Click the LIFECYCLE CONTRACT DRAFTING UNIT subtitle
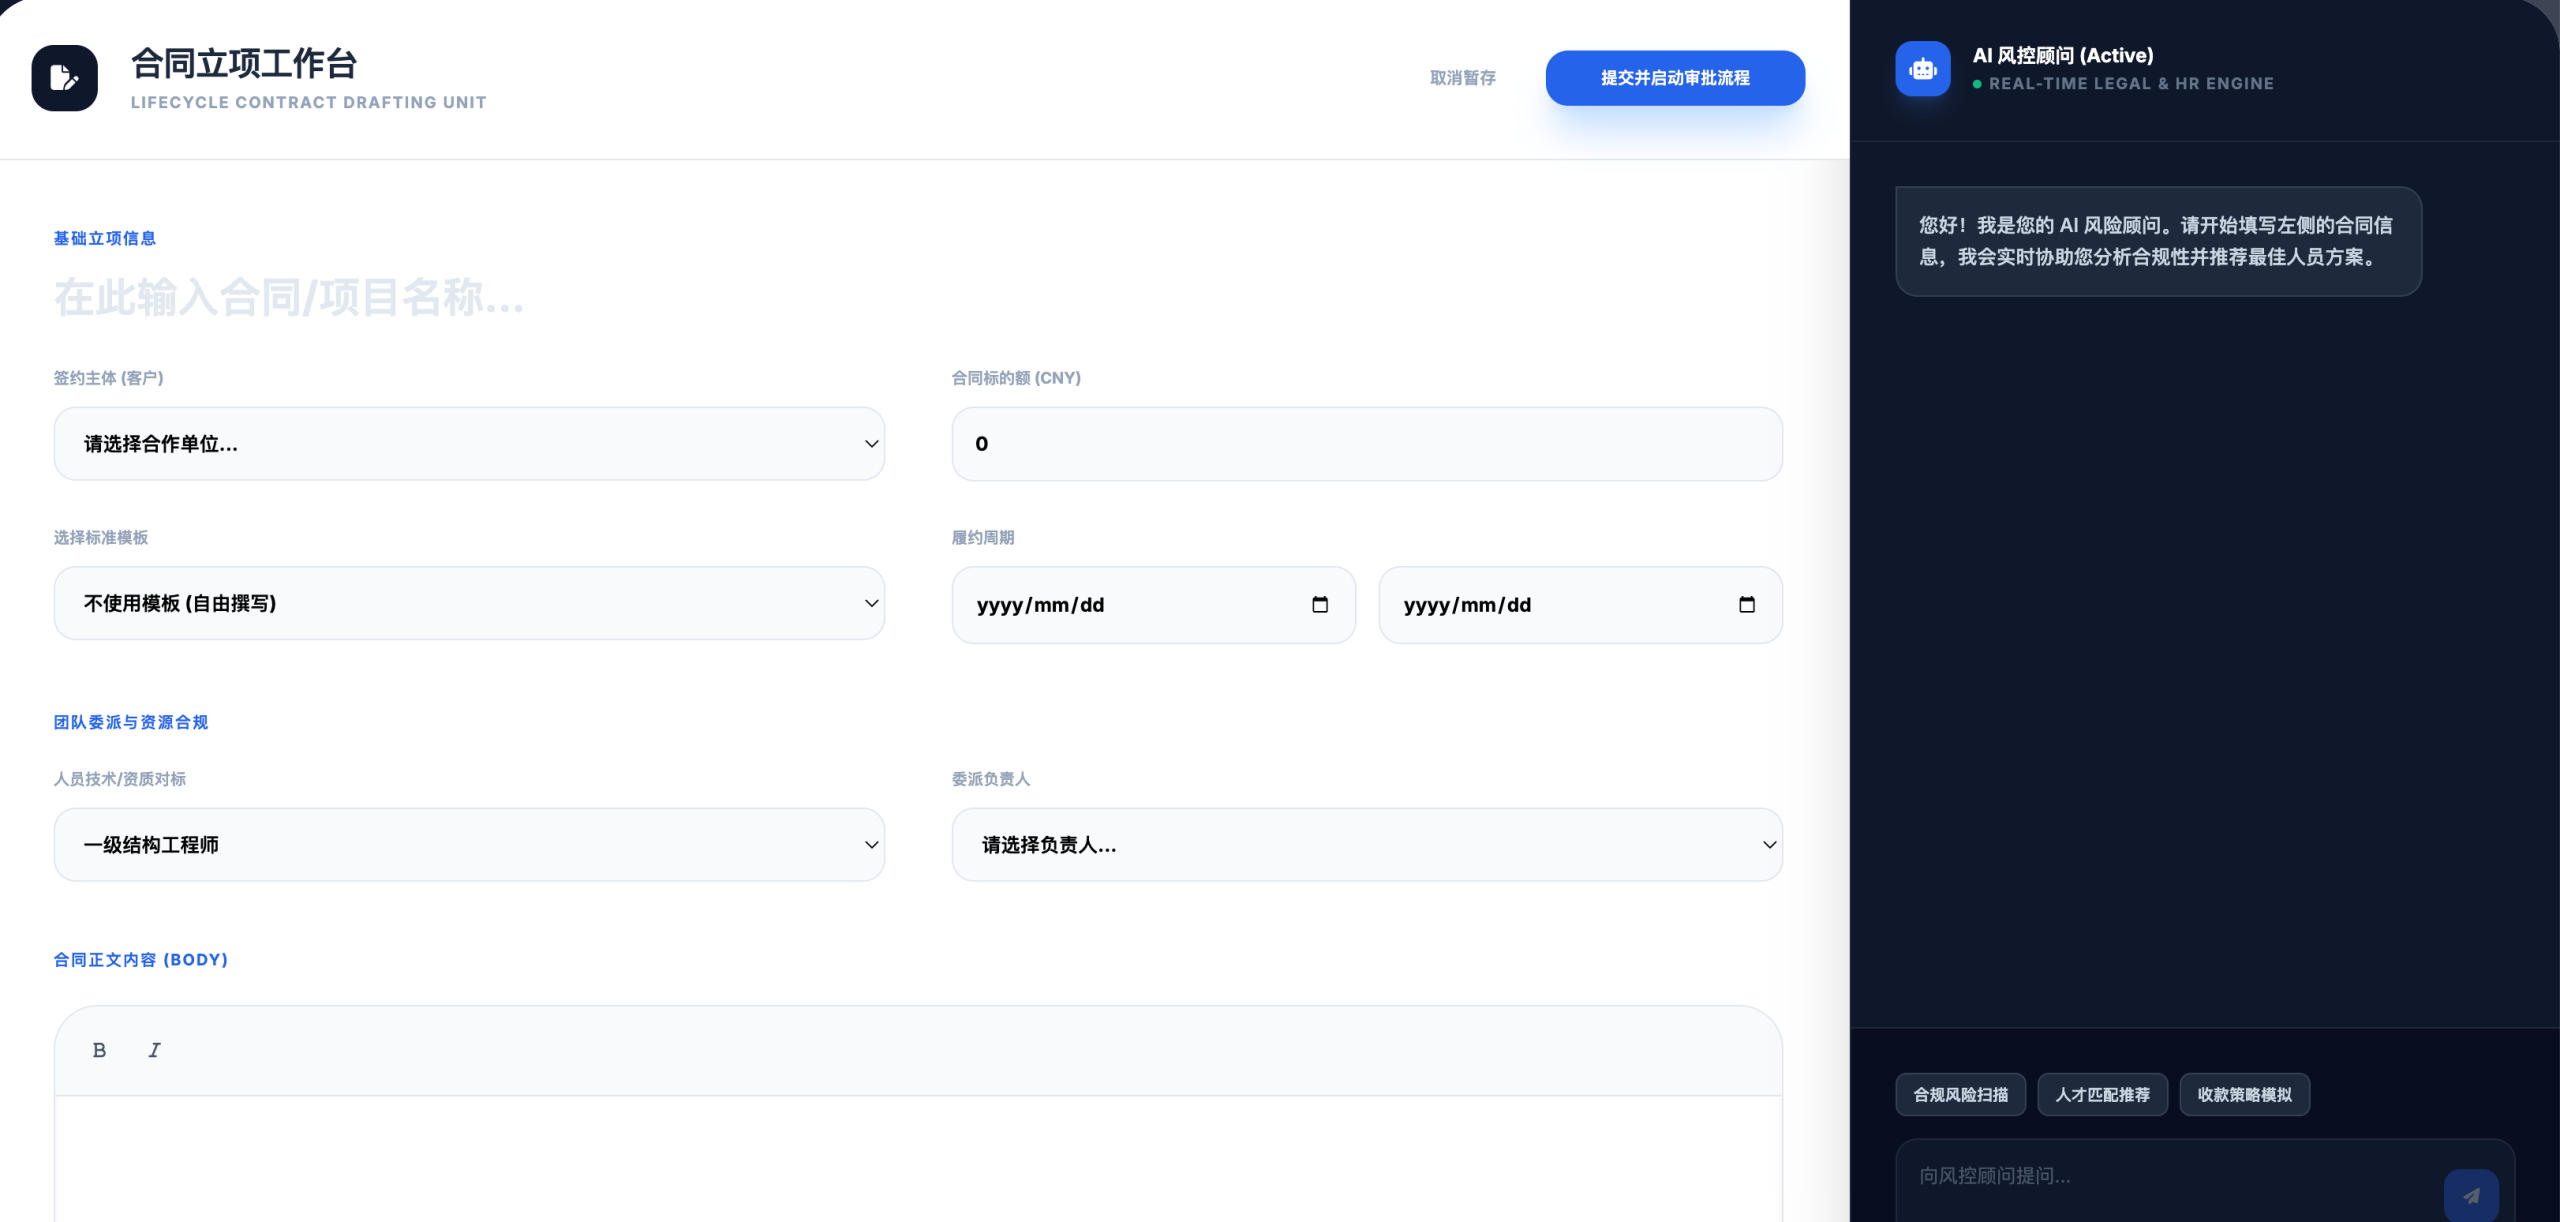The image size is (2560, 1222). (x=309, y=102)
